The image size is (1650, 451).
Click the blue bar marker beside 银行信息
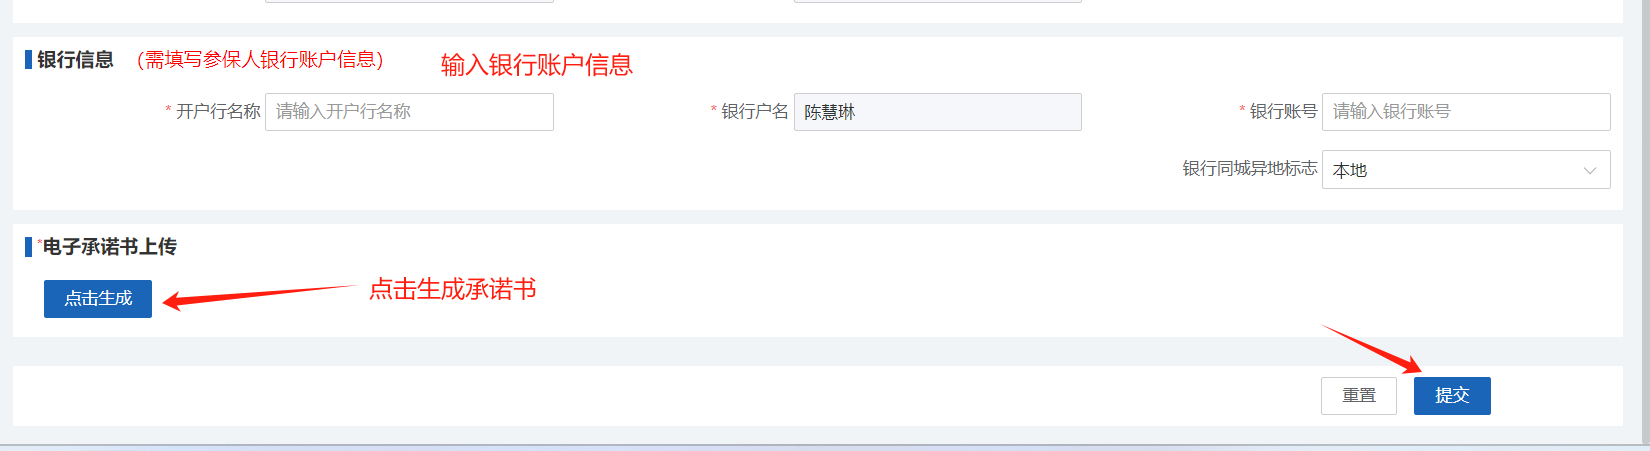[x=28, y=60]
